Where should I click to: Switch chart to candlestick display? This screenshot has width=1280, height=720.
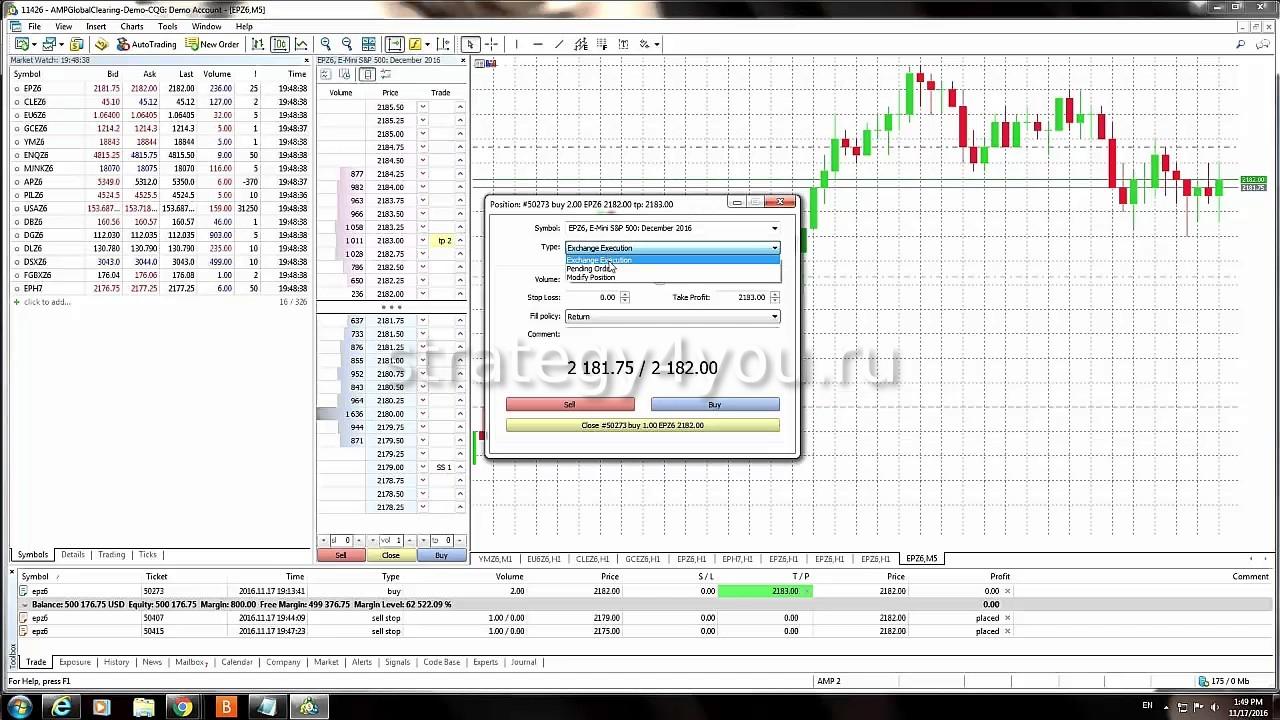coord(279,44)
